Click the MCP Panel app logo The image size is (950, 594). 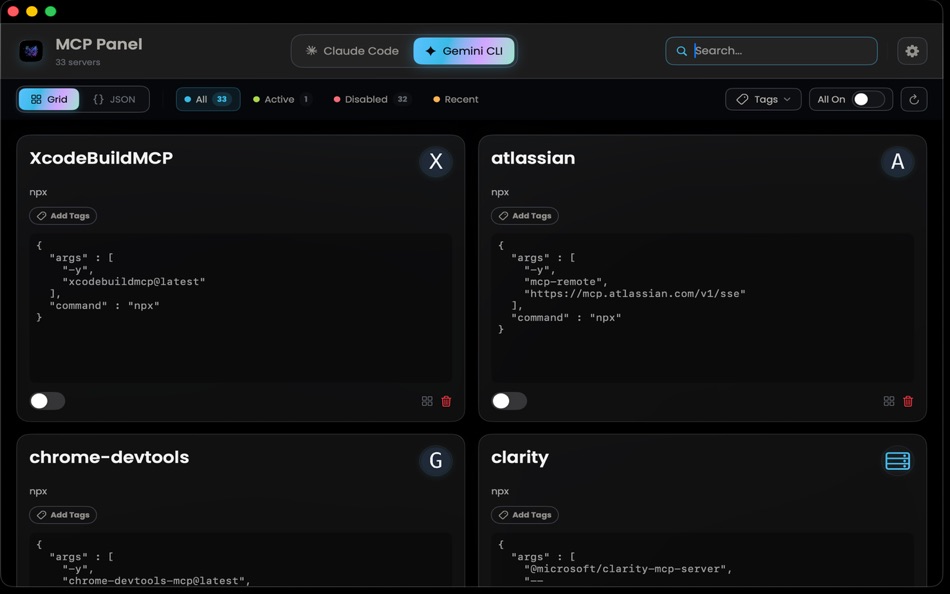tap(31, 51)
